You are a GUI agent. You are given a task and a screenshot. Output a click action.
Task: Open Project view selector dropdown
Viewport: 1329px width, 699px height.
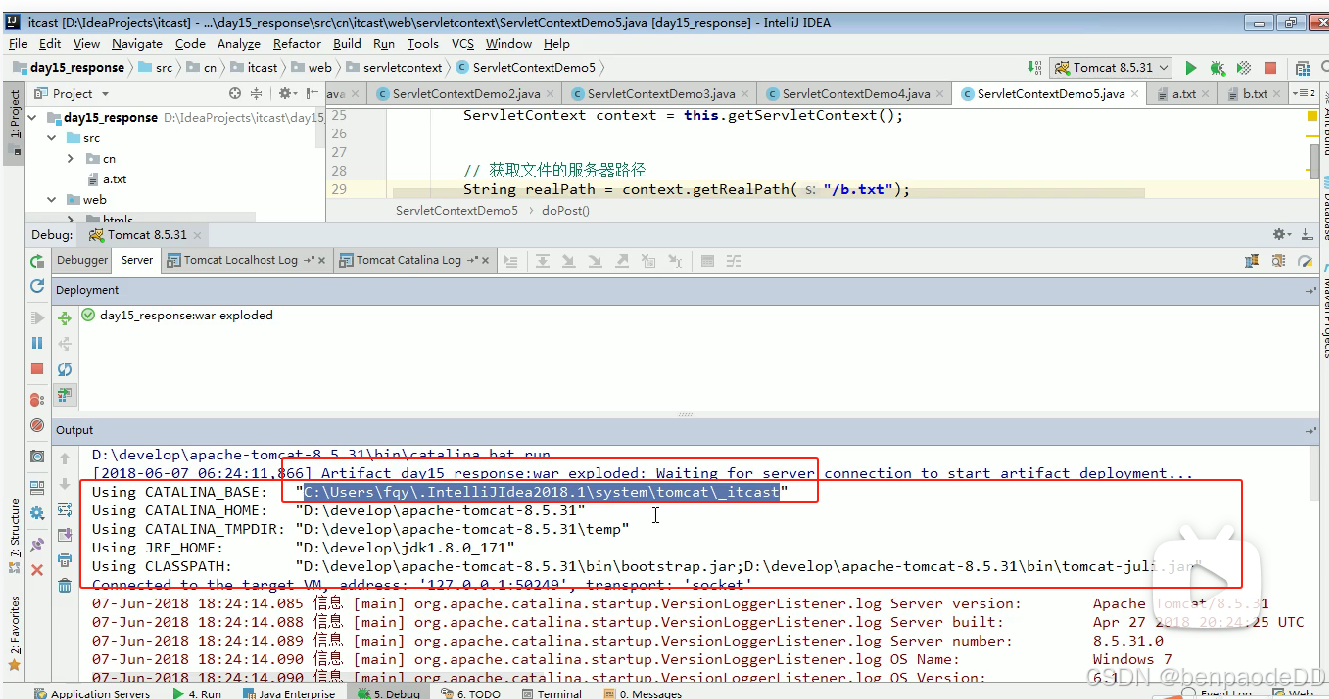pos(73,93)
